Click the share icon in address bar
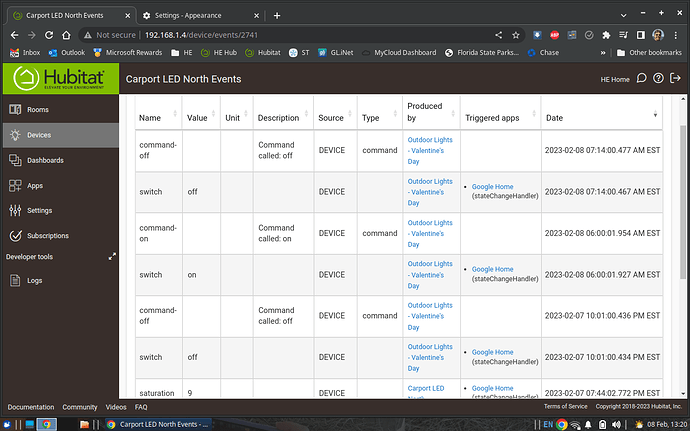 pyautogui.click(x=499, y=35)
